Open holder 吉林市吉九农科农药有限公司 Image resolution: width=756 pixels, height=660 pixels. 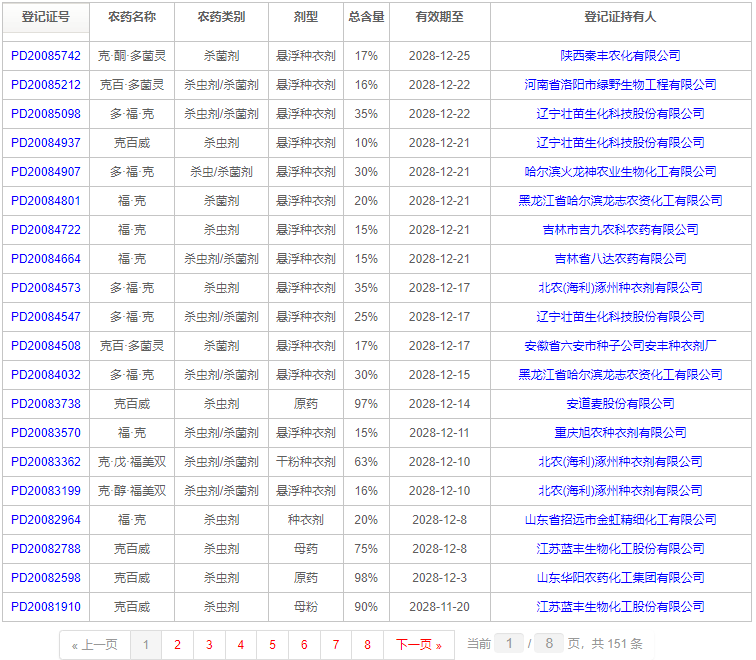620,230
